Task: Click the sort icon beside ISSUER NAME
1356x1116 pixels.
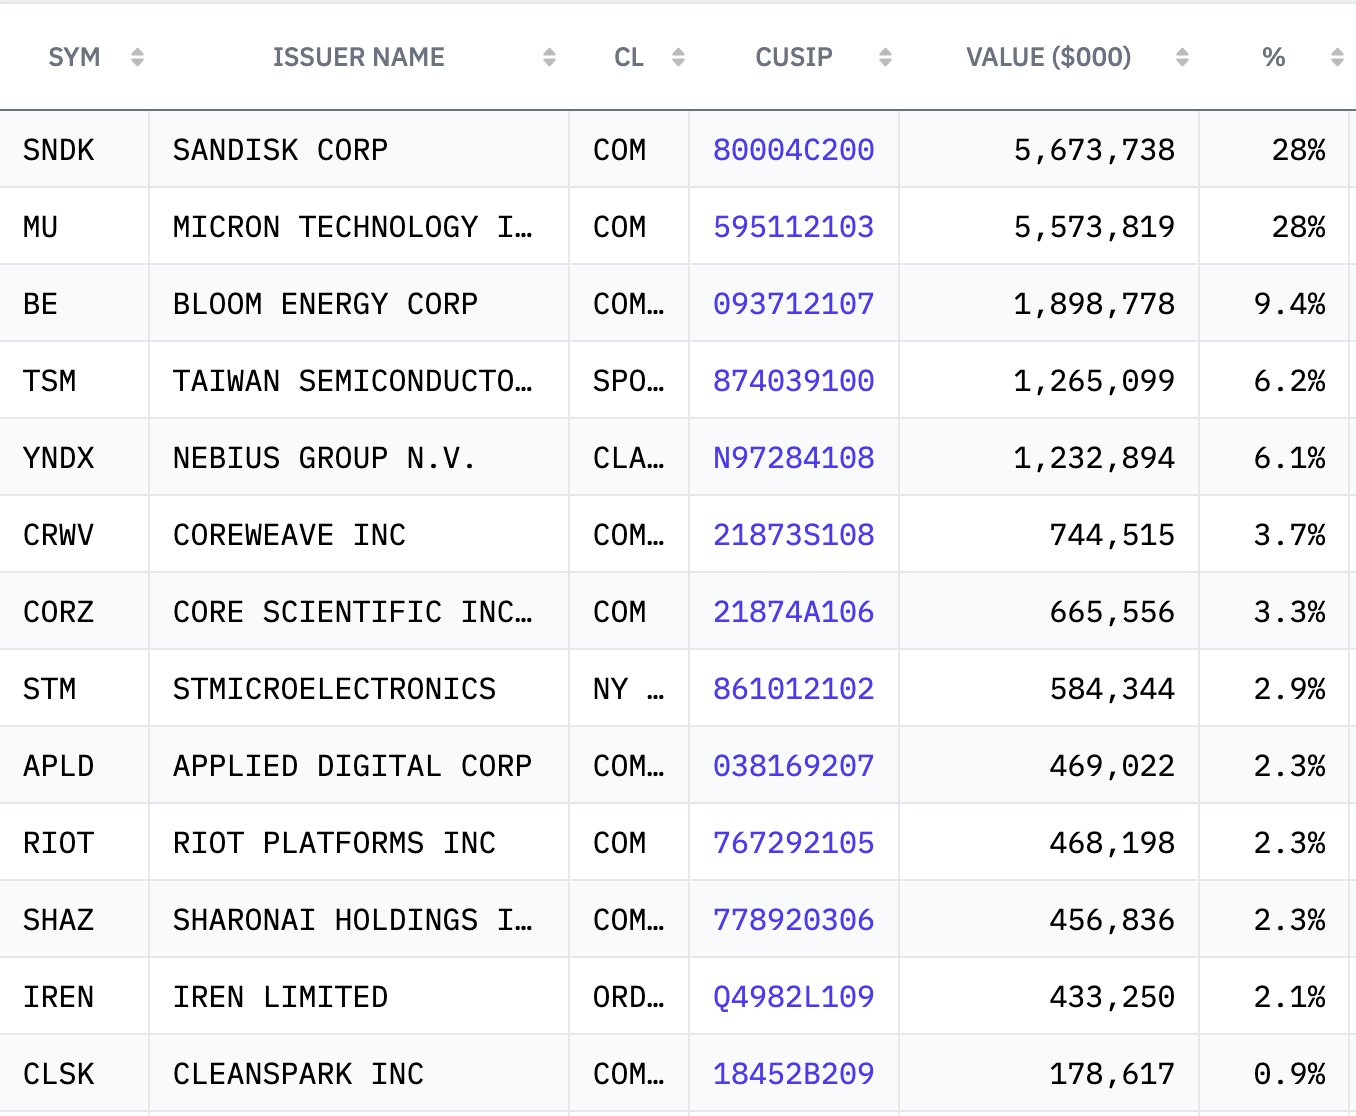Action: [x=549, y=58]
